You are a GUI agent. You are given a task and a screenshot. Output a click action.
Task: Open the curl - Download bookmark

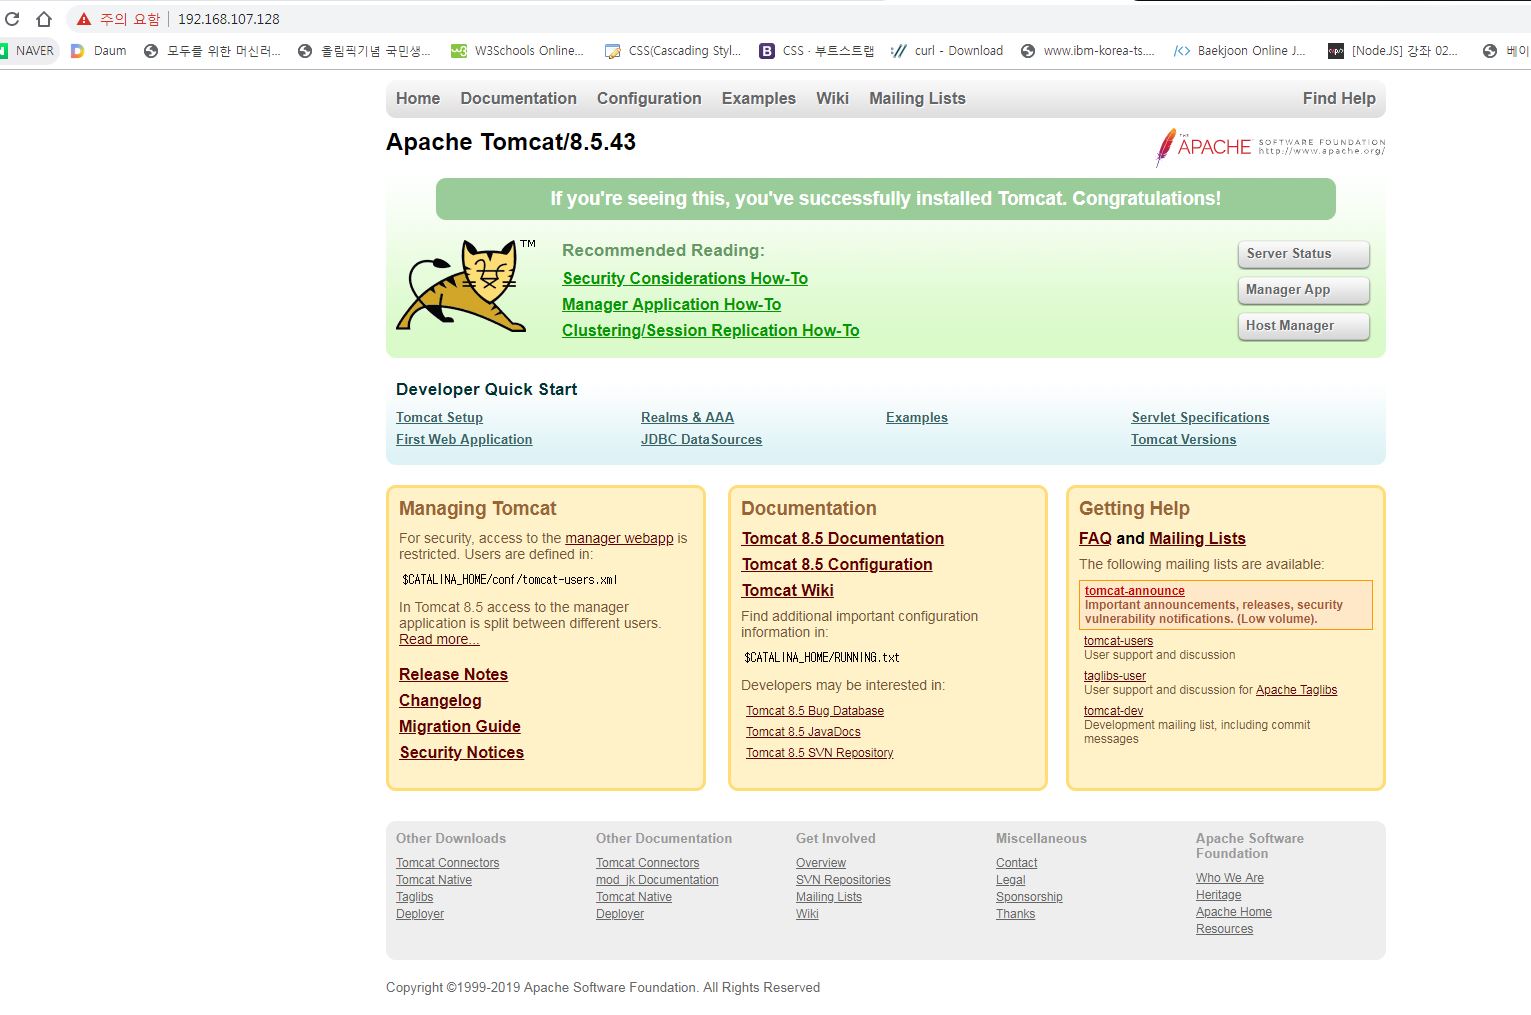coord(947,51)
